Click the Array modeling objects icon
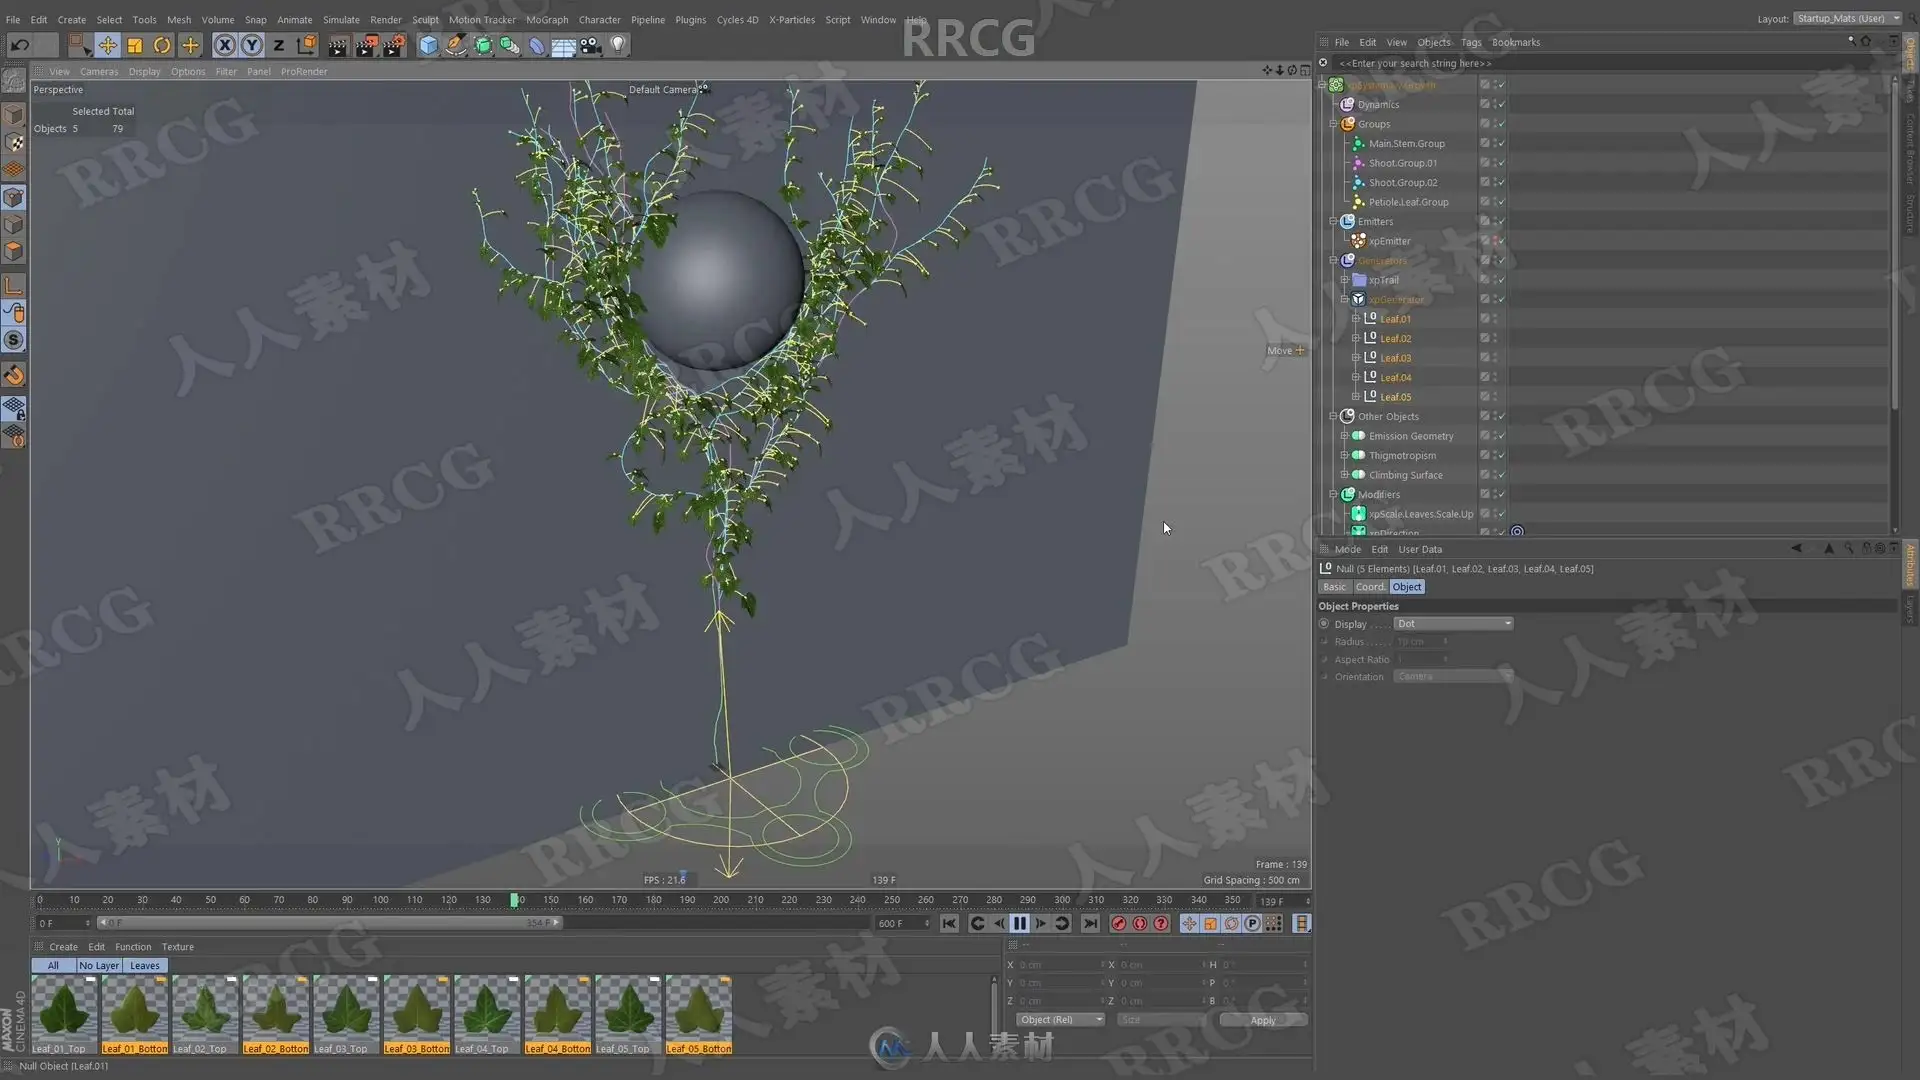The width and height of the screenshot is (1920, 1080). tap(510, 45)
